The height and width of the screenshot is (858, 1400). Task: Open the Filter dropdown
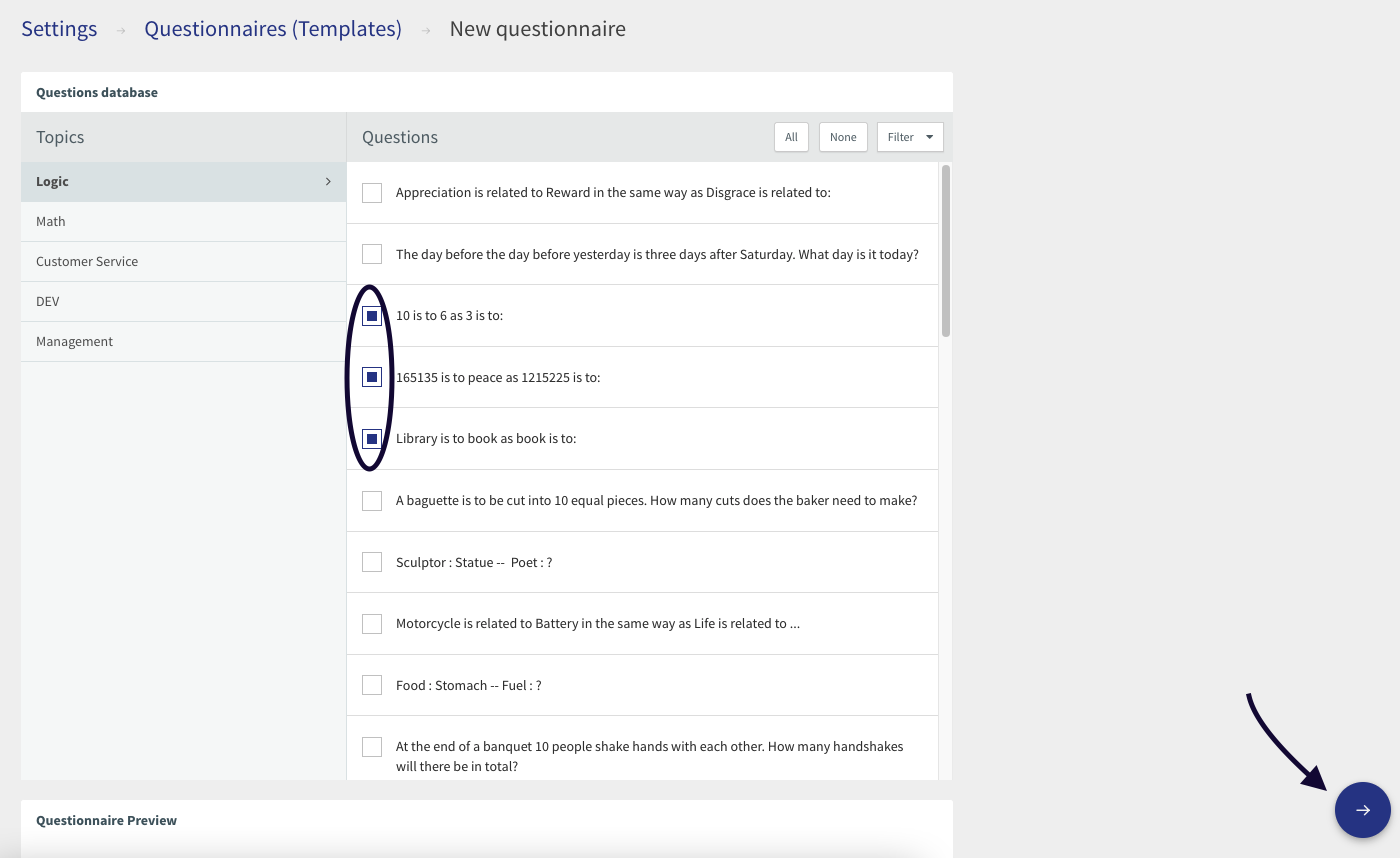910,137
